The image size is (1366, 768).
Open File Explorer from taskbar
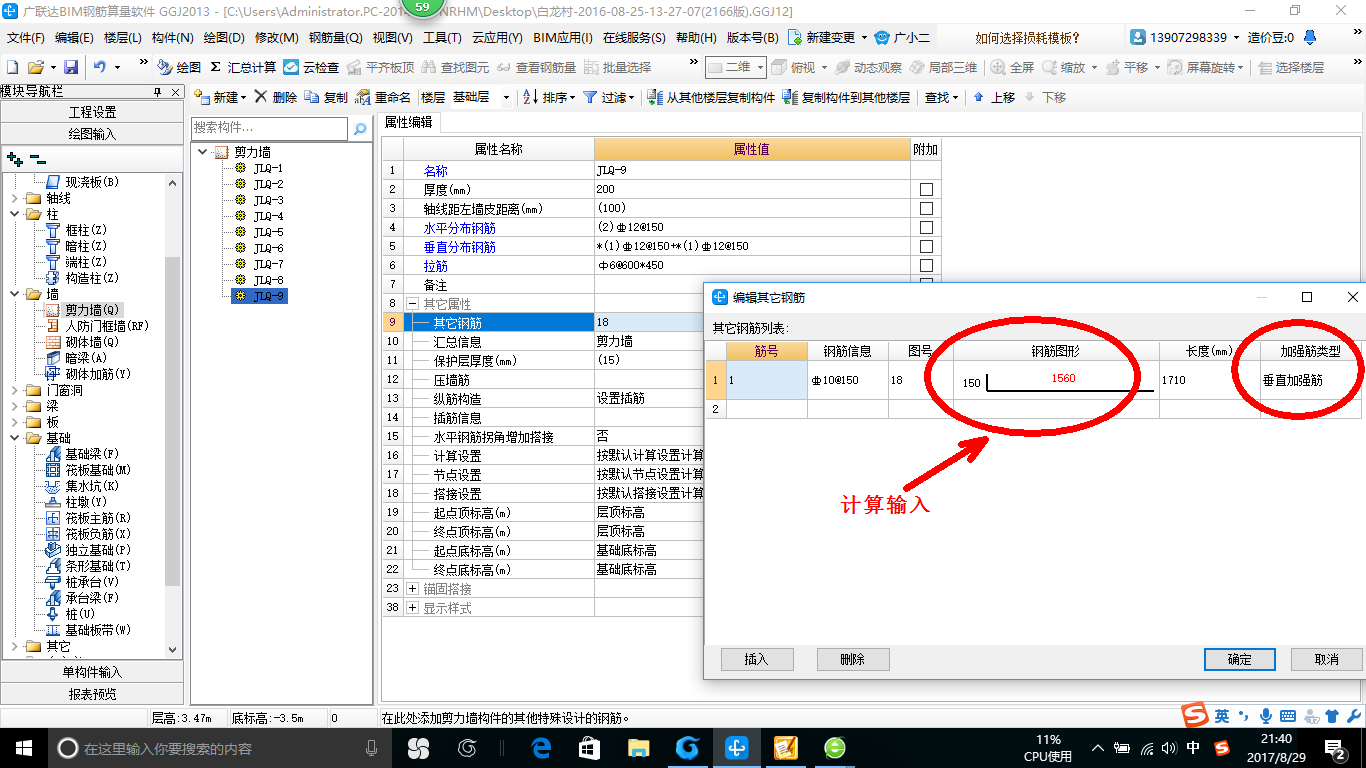638,747
